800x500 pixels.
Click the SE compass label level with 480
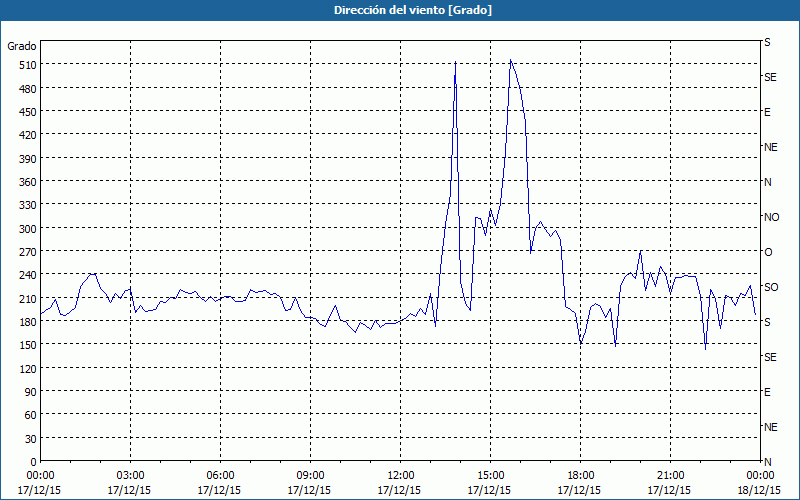[770, 77]
